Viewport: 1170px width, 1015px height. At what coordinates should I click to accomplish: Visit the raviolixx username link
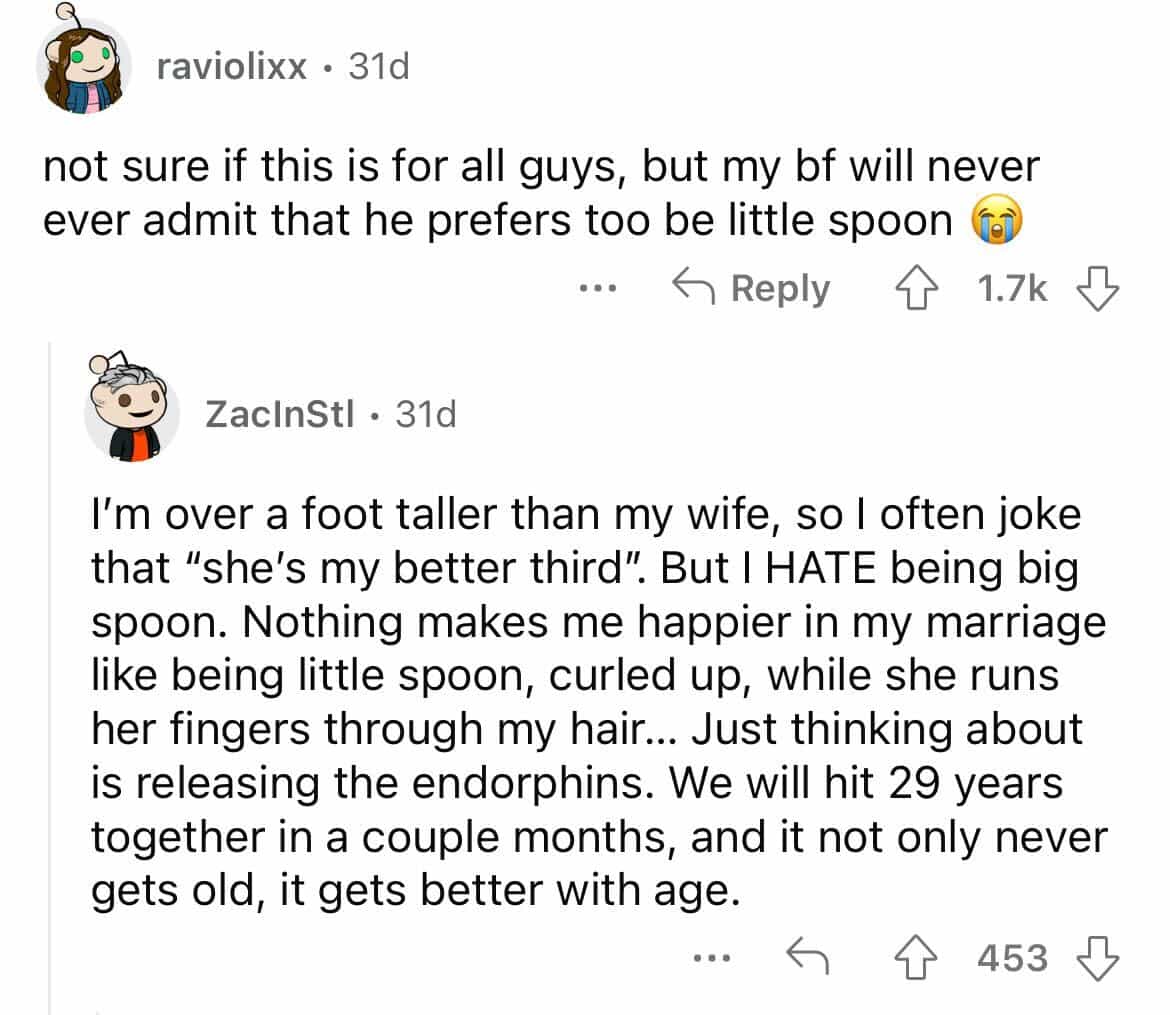(x=232, y=67)
